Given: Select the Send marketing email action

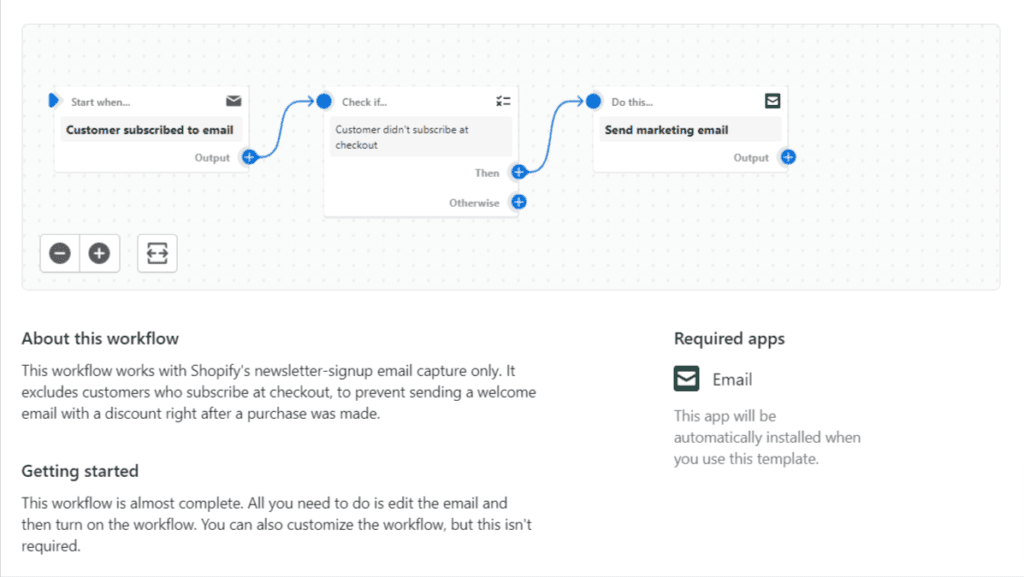Looking at the screenshot, I should (690, 129).
